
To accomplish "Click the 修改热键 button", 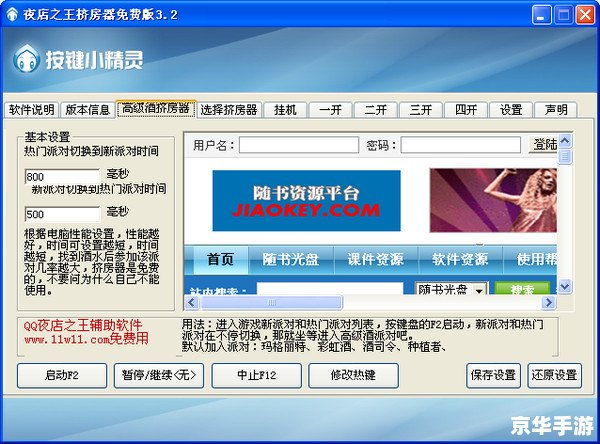I will coord(353,375).
